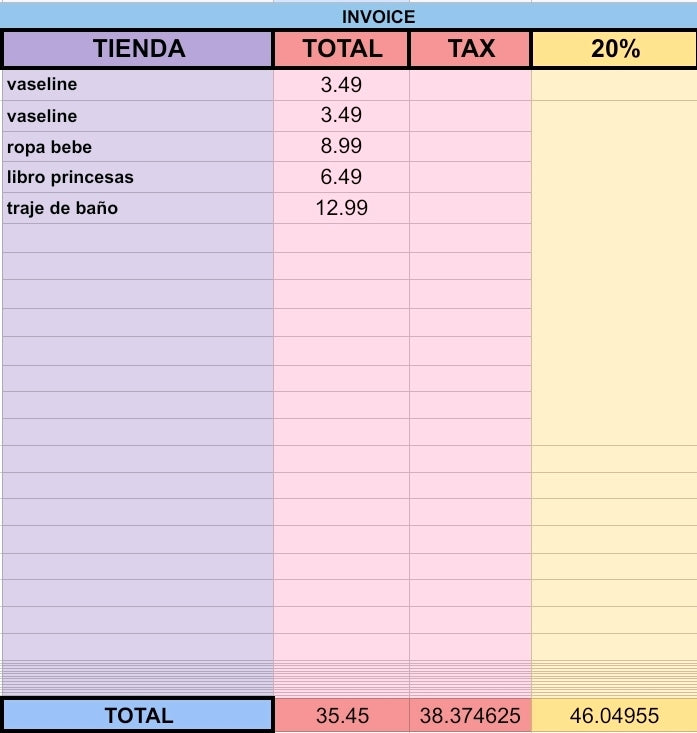
Task: Select the TAX header cell
Action: tap(470, 49)
